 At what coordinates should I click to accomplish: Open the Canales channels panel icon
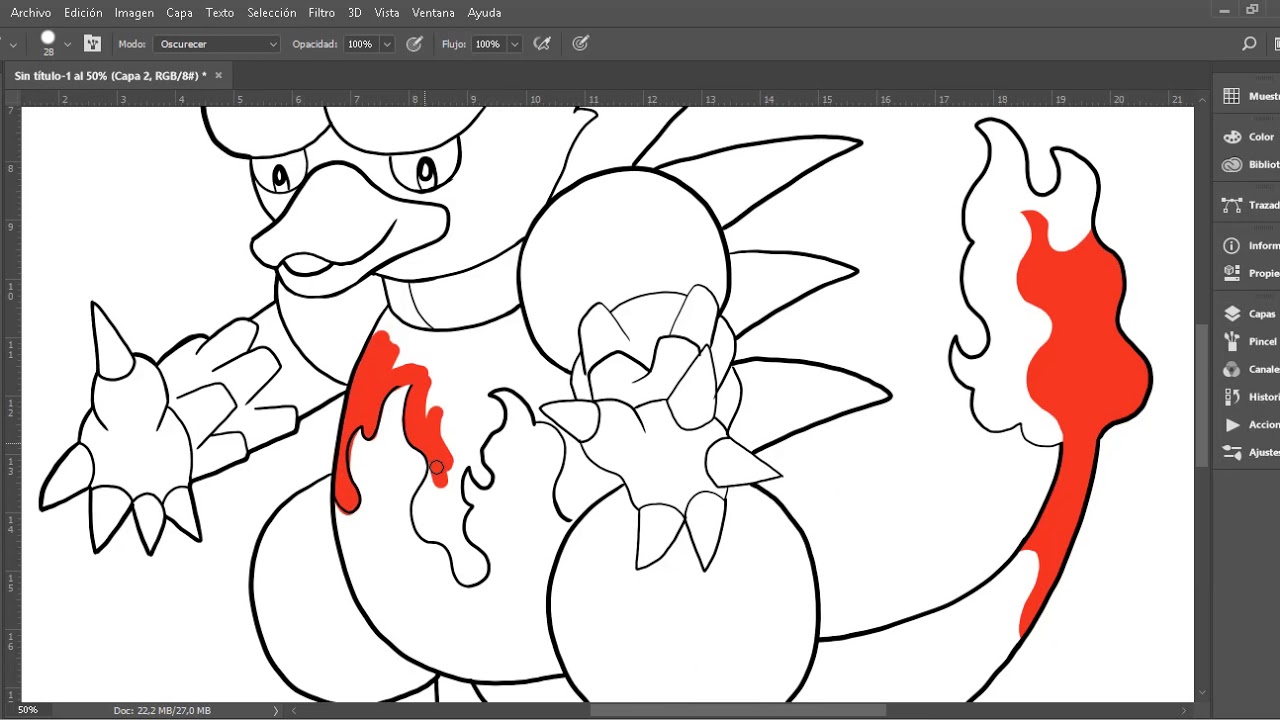1232,369
